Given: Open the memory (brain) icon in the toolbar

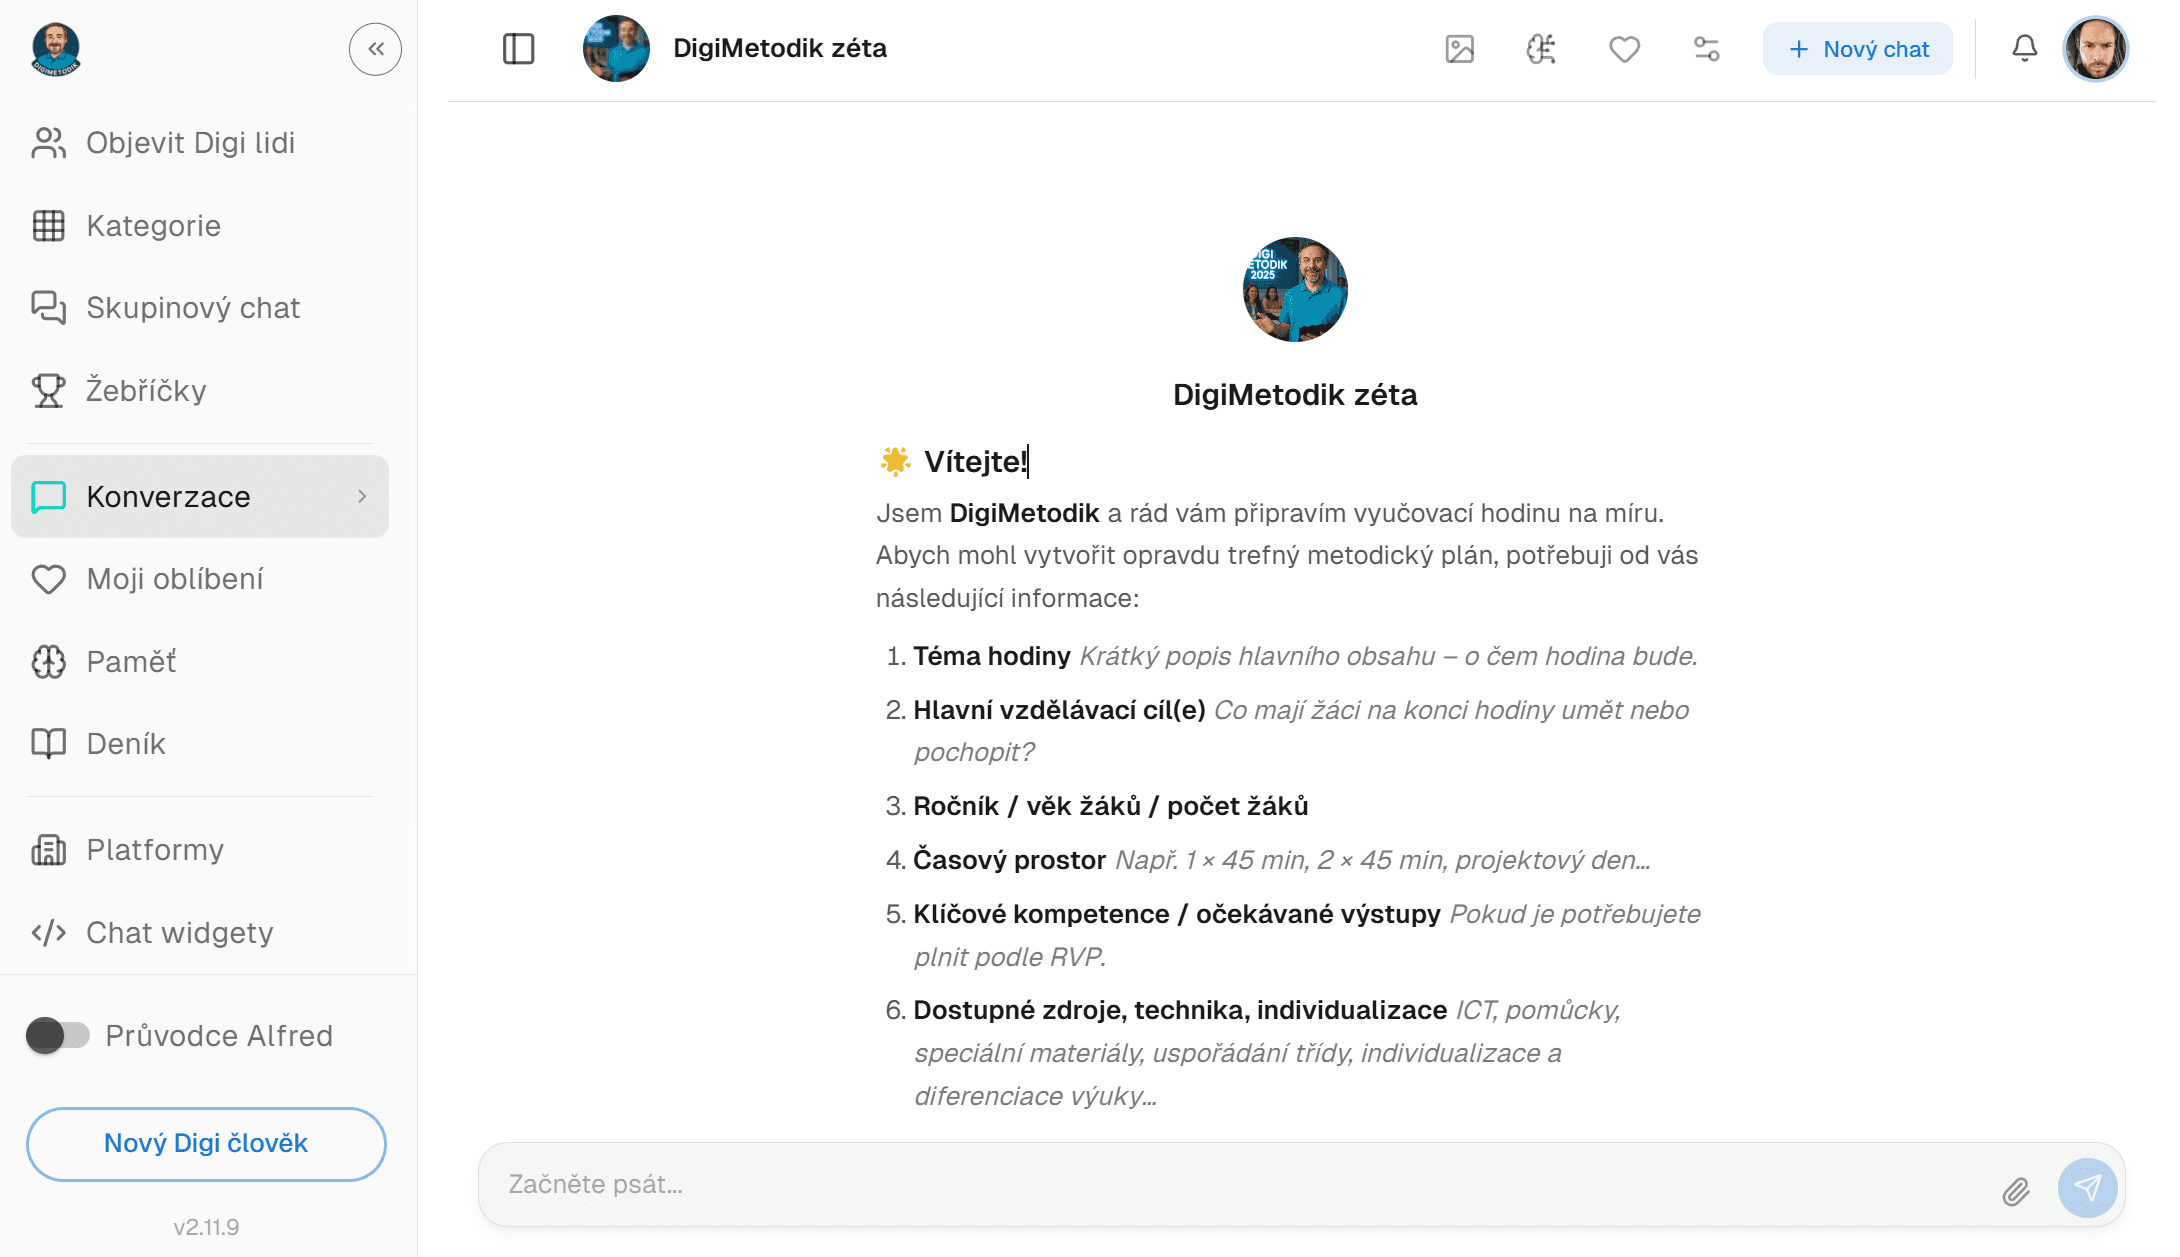Looking at the screenshot, I should tap(1540, 48).
